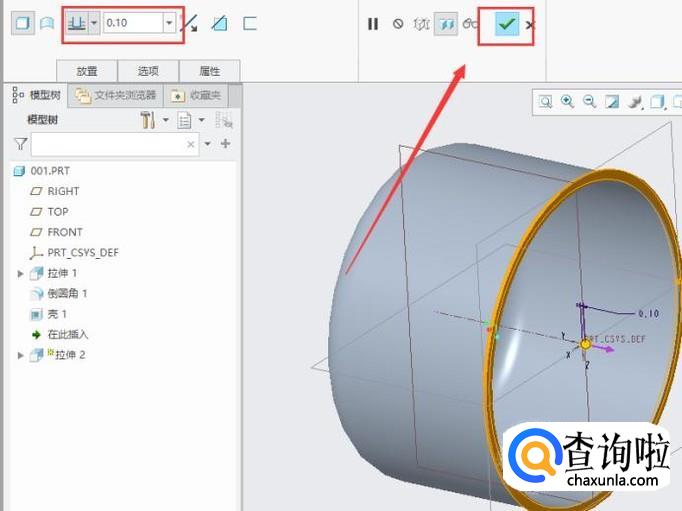Select the RIGHT datum plane
The width and height of the screenshot is (682, 511).
55,191
